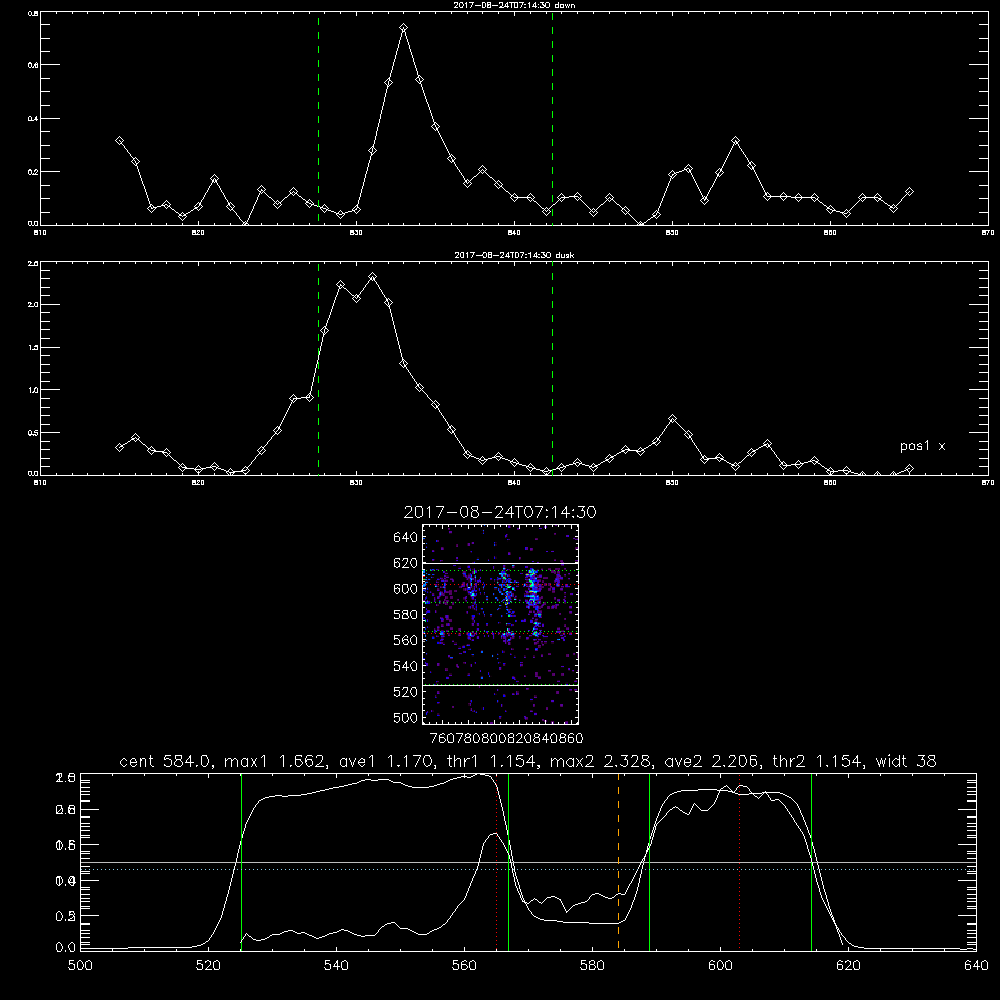
Task: Select the spectral image y-axis label 560
Action: [406, 640]
